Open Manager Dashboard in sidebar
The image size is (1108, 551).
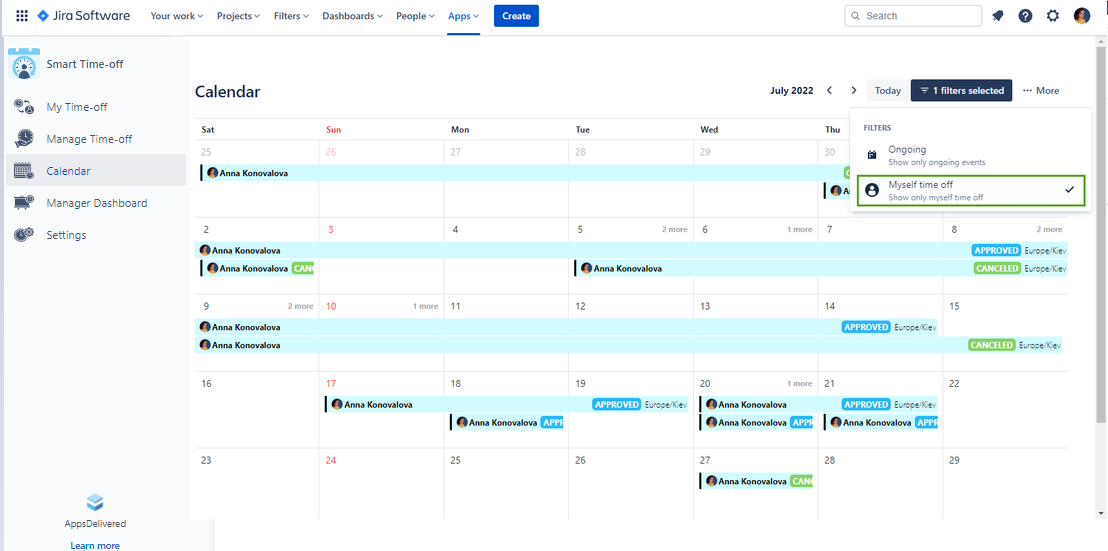[x=96, y=203]
